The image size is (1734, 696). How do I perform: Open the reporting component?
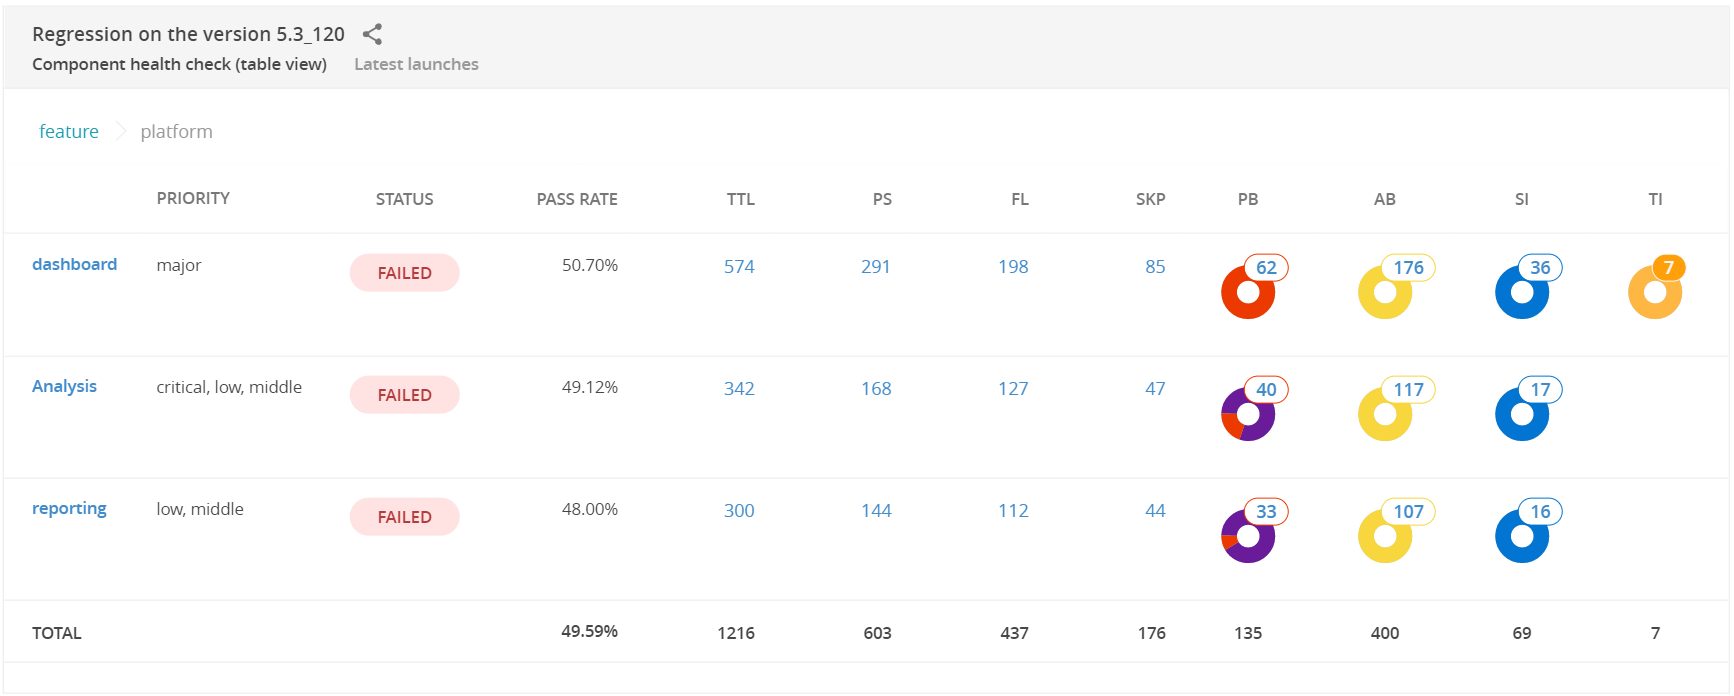(x=69, y=508)
